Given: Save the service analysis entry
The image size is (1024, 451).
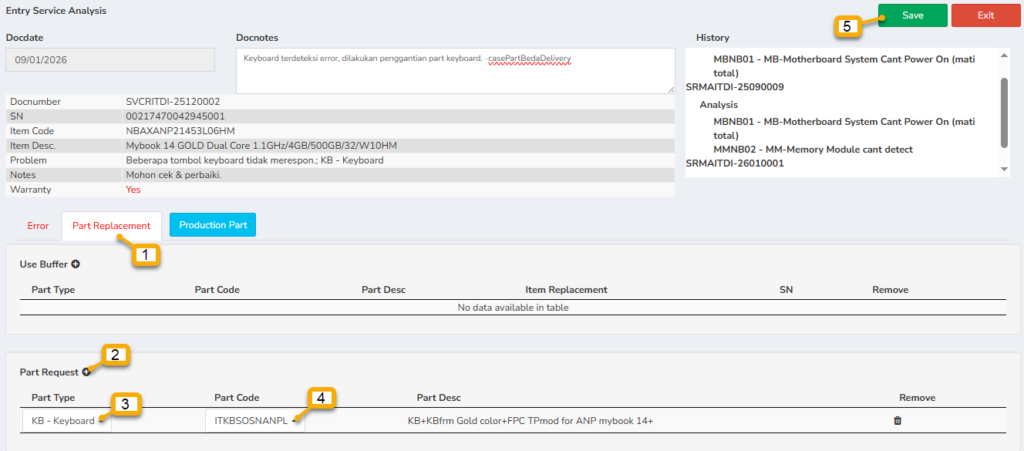Looking at the screenshot, I should (912, 15).
